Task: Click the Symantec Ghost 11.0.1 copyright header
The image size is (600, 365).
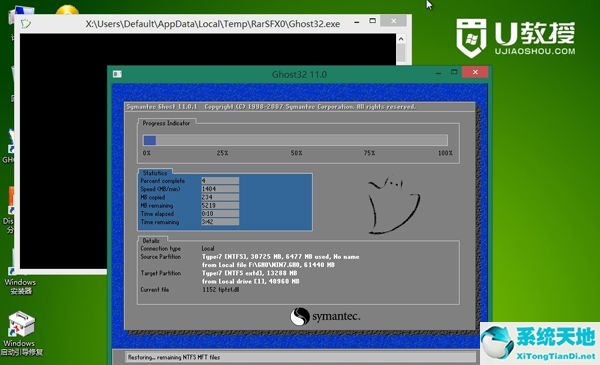Action: (x=271, y=107)
